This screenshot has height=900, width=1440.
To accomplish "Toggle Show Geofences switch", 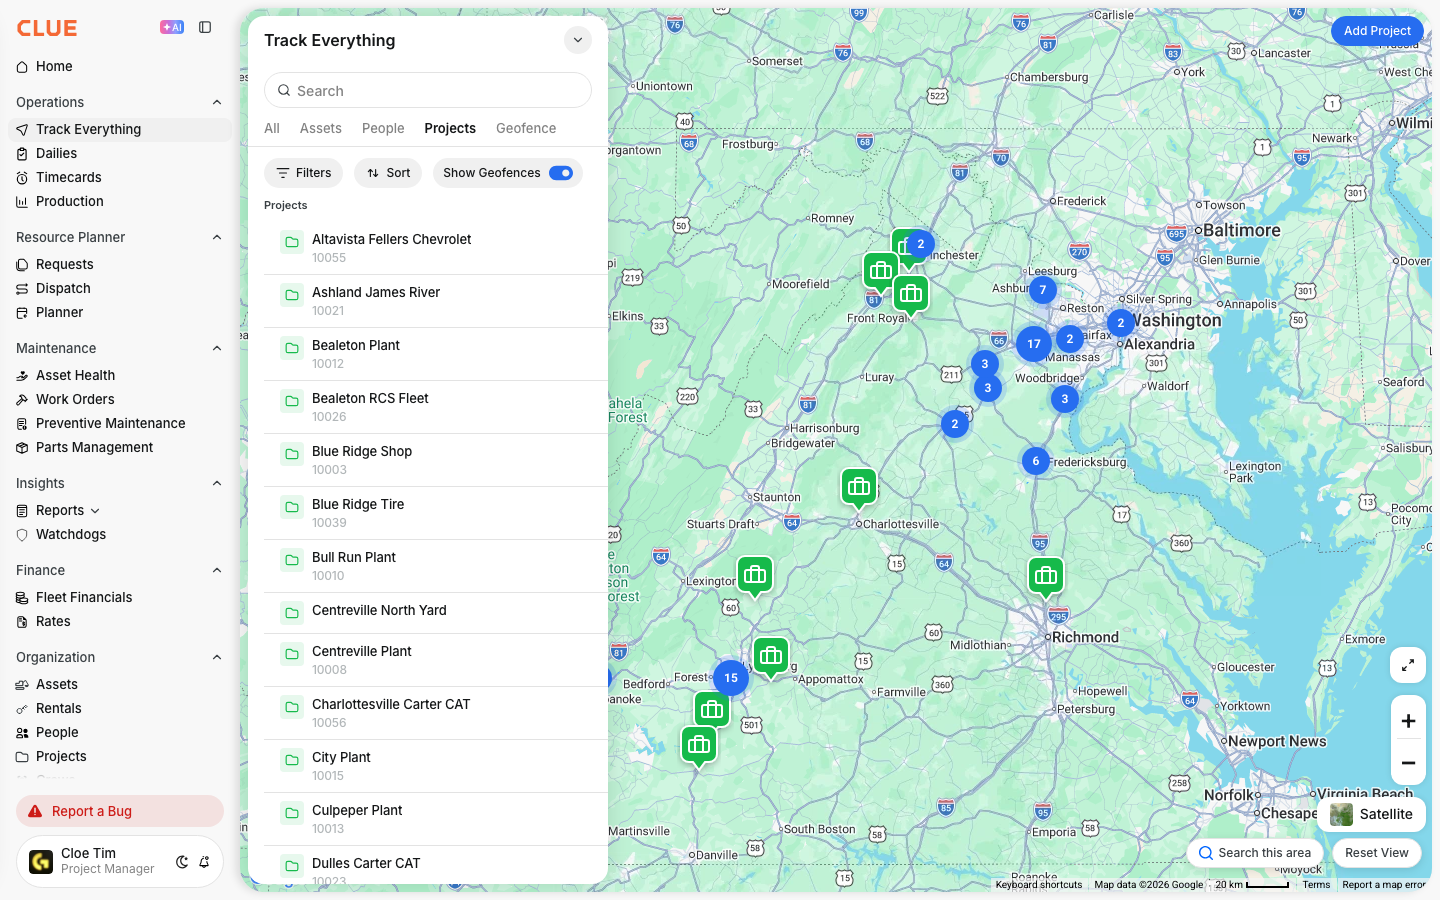I will [561, 173].
